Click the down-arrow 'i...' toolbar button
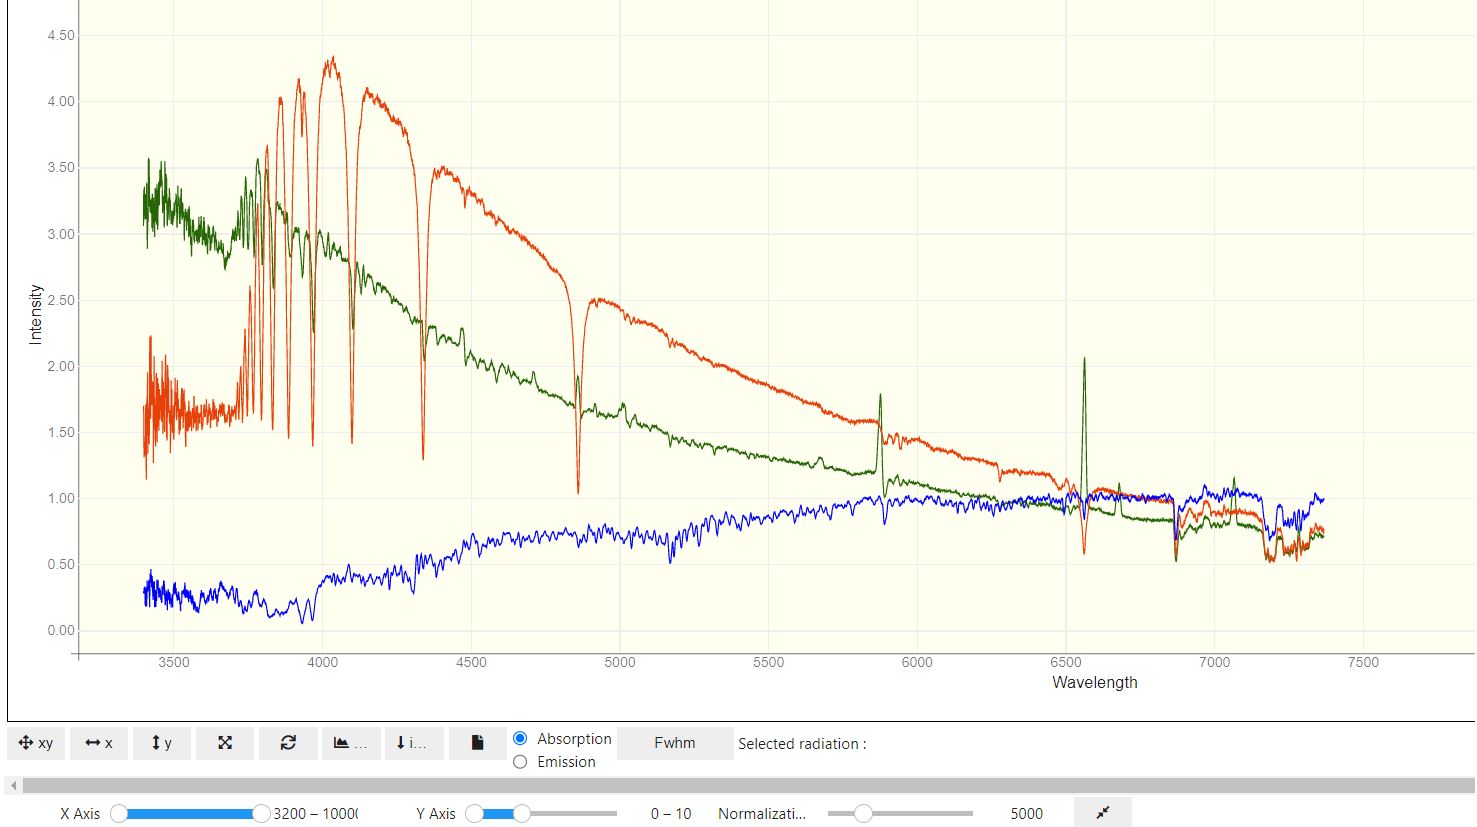This screenshot has width=1477, height=827. coord(413,743)
